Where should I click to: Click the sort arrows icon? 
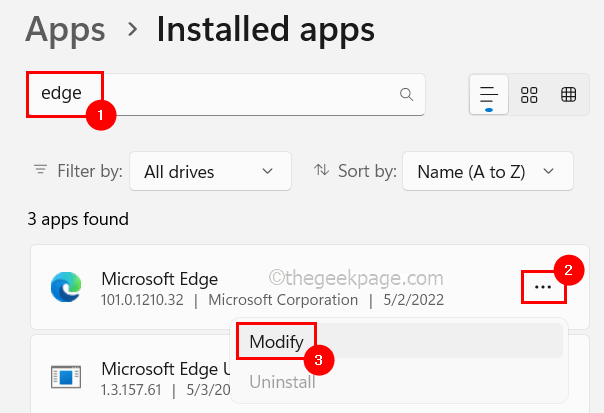(x=322, y=171)
